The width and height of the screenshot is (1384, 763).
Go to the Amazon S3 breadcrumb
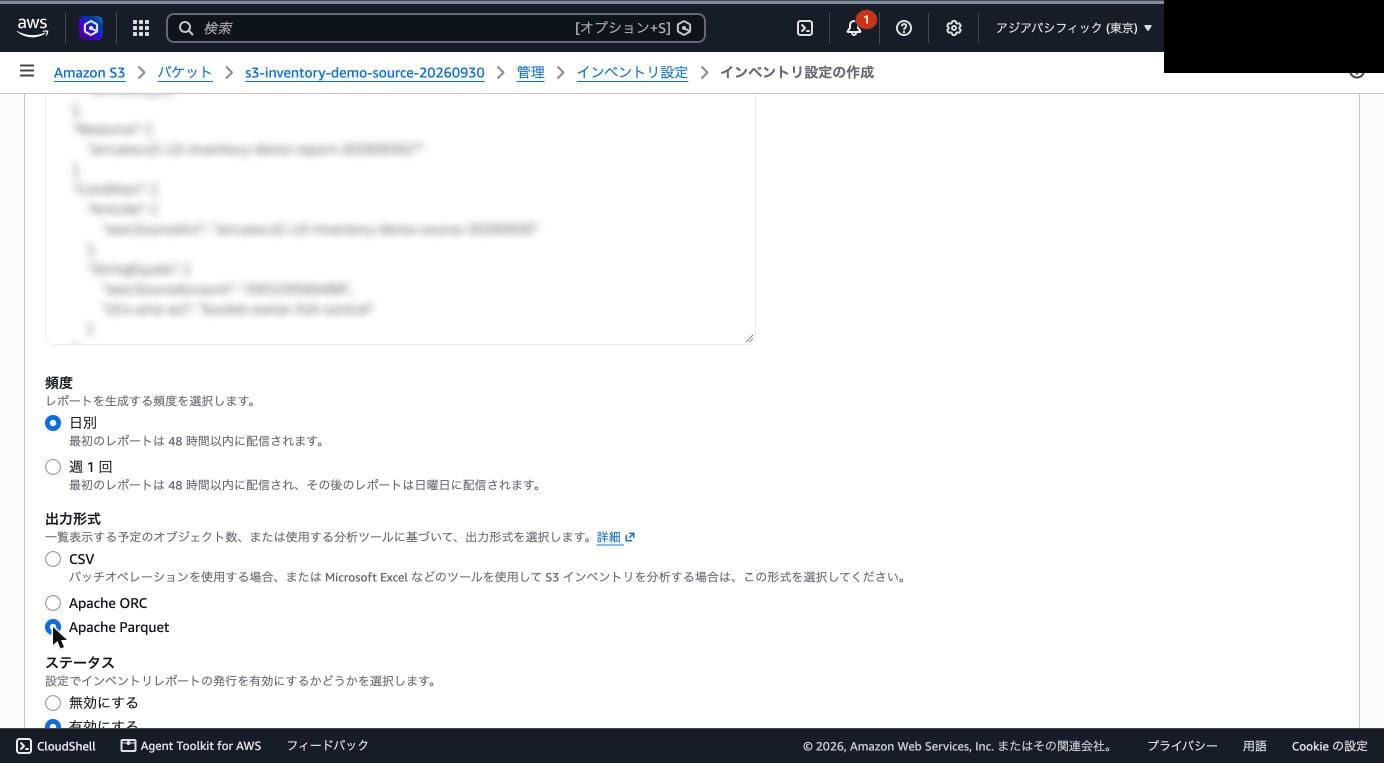point(89,73)
